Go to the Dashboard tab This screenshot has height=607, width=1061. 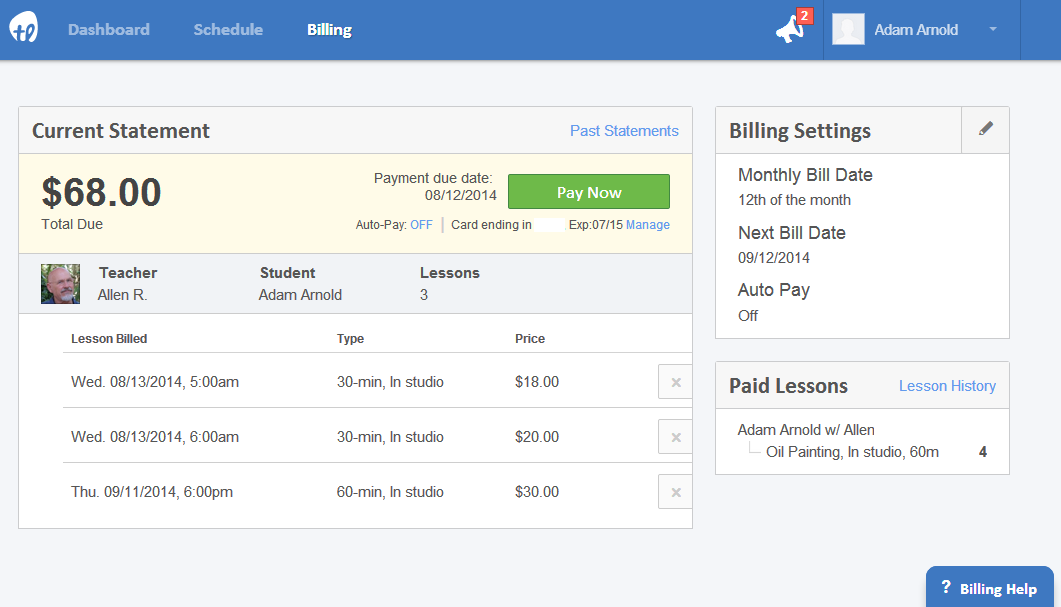(108, 30)
